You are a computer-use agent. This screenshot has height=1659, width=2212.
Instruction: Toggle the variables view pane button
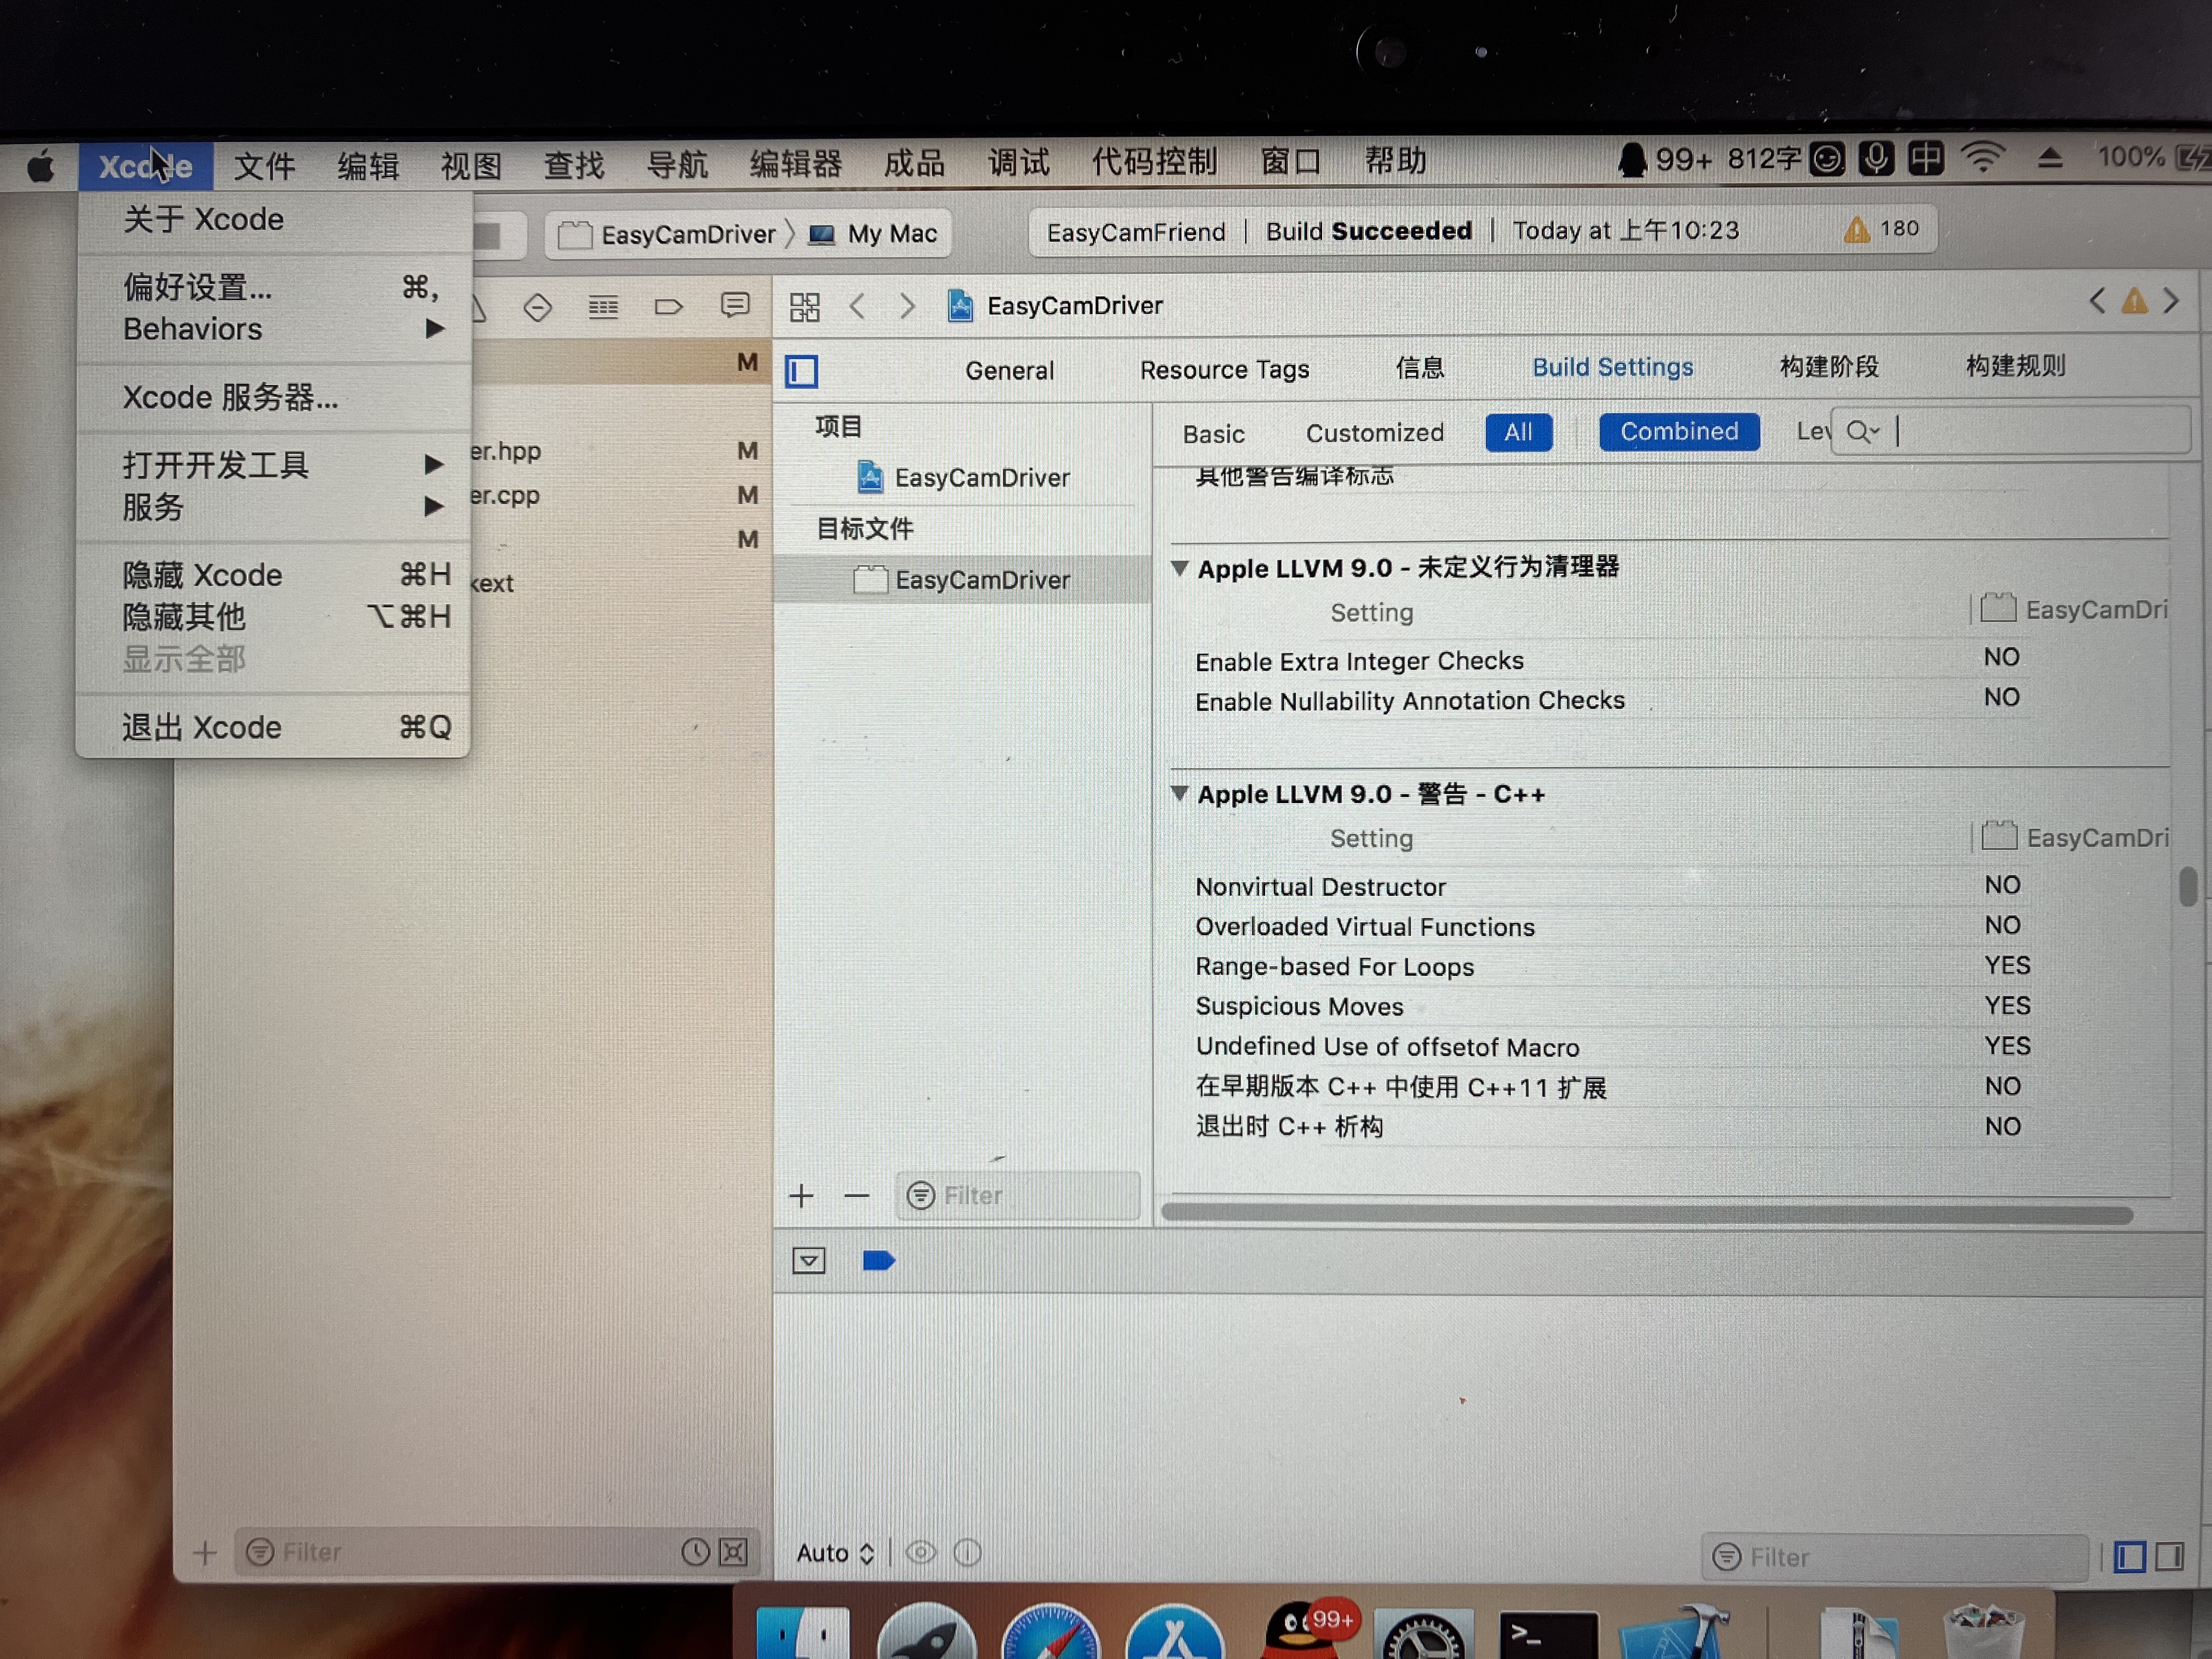pos(2130,1557)
